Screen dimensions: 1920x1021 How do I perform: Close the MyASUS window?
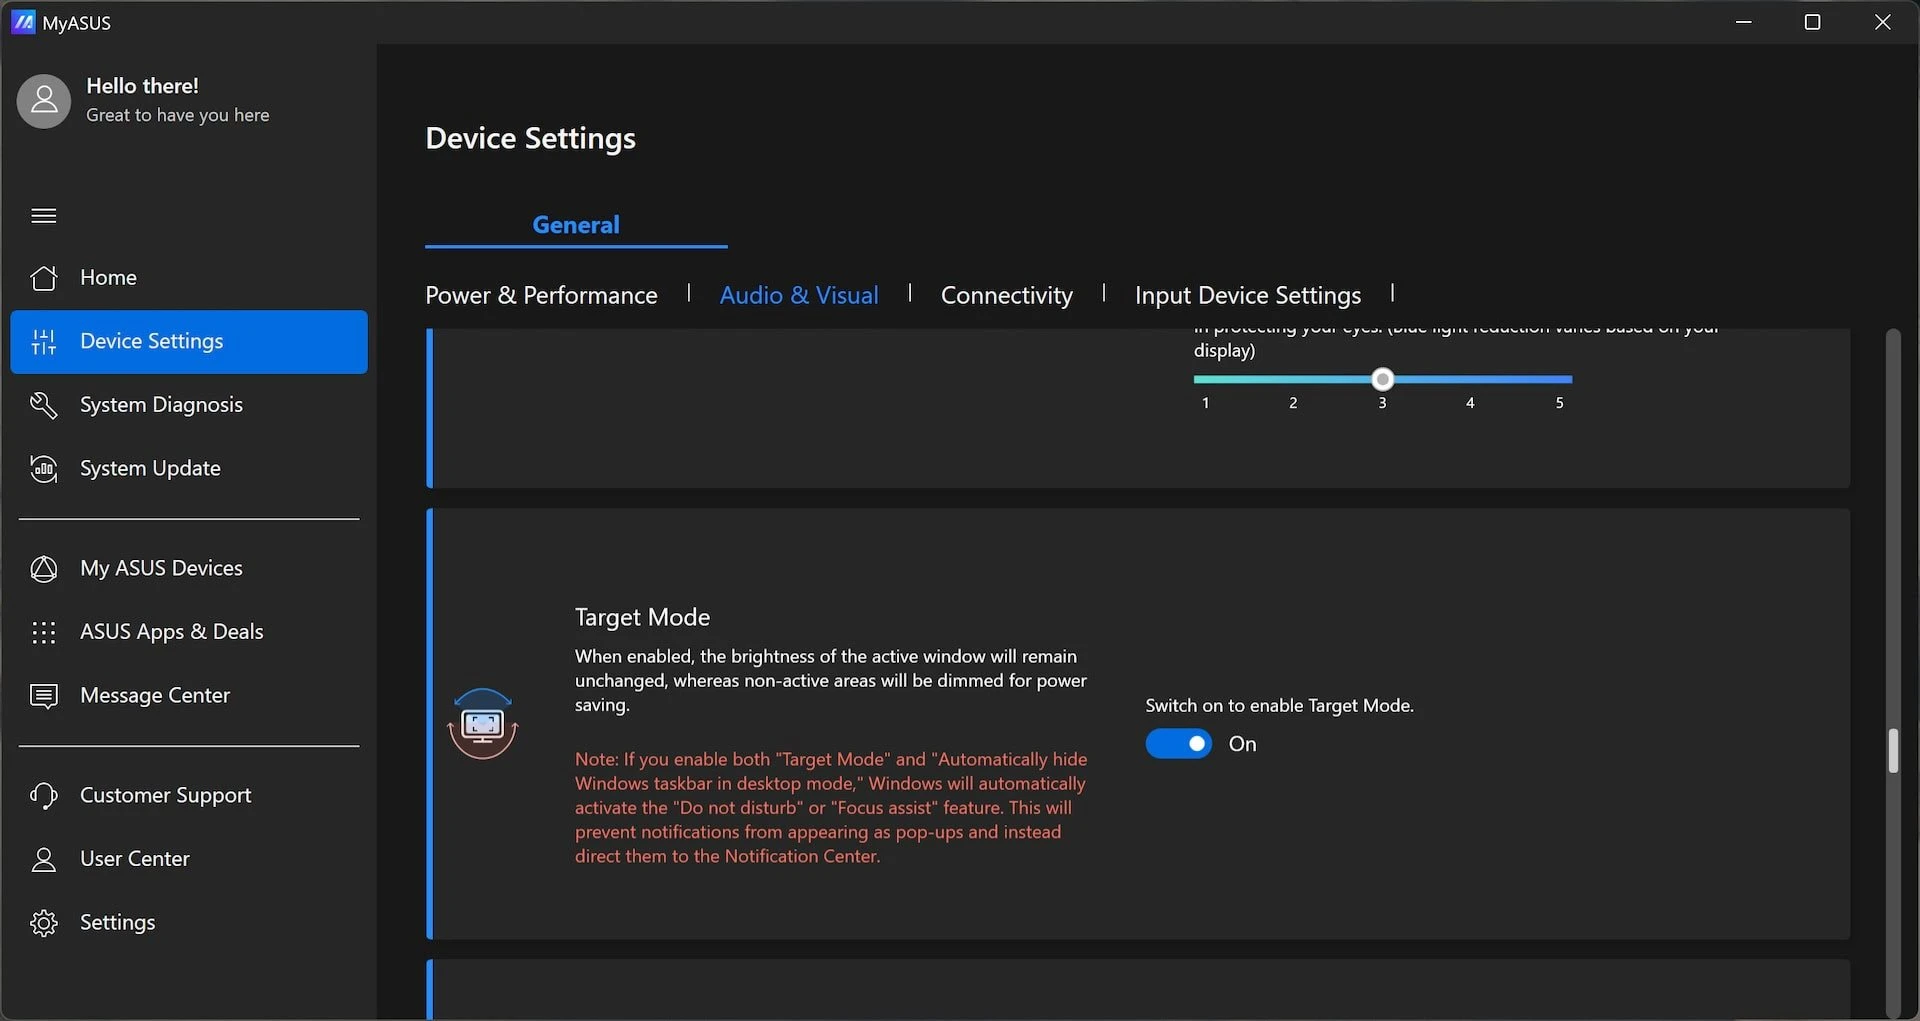point(1882,22)
